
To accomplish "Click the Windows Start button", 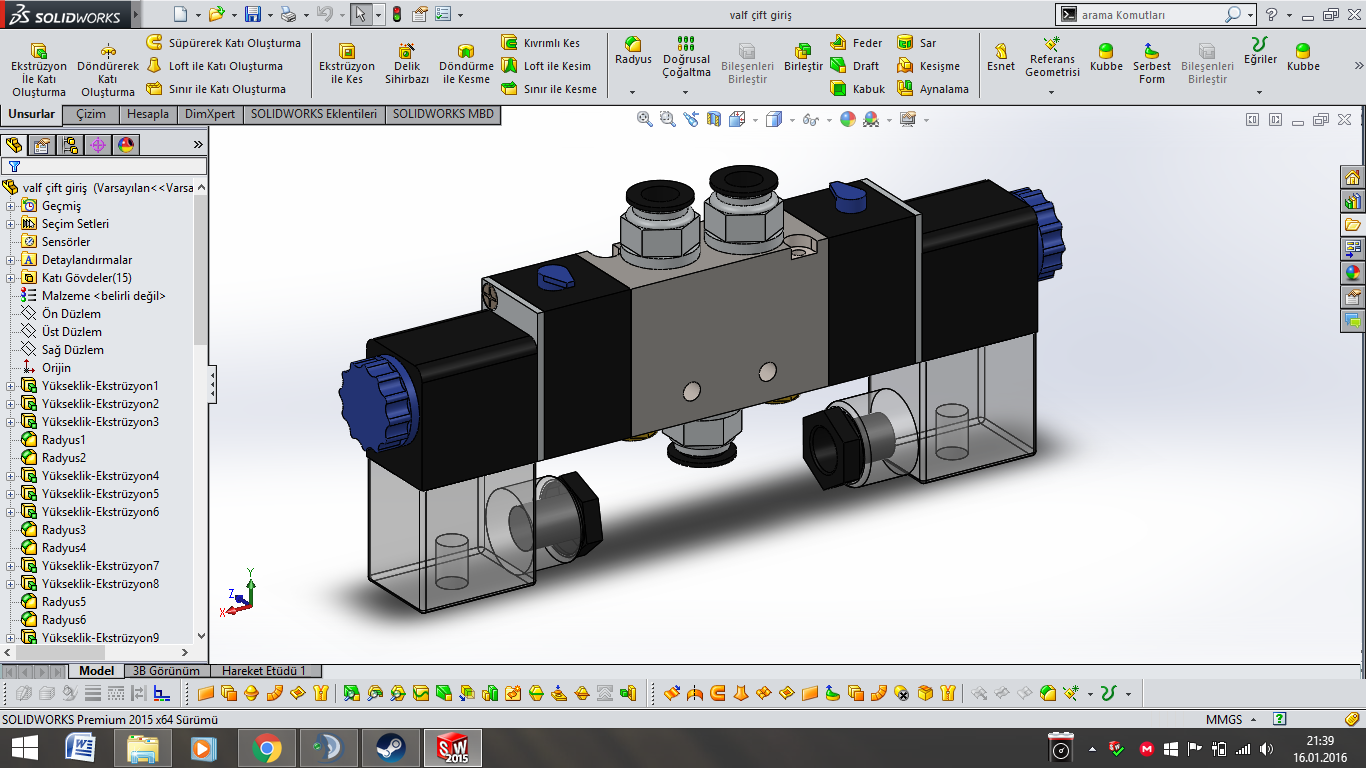I will coord(24,748).
